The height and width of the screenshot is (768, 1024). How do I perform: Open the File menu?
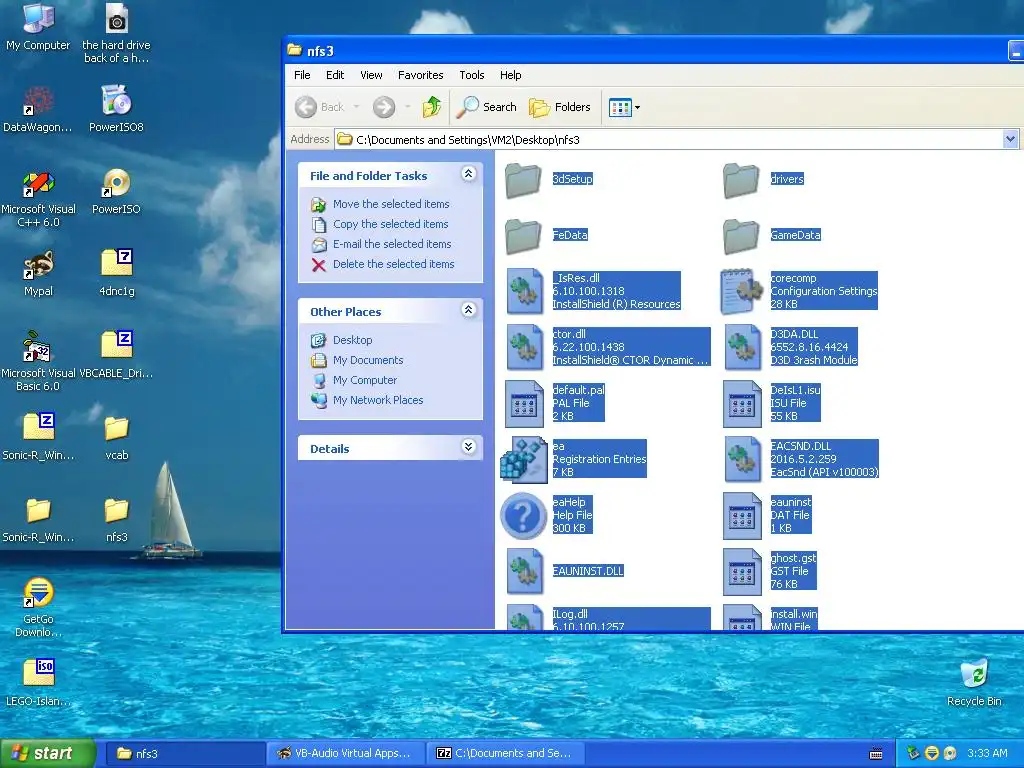(x=302, y=75)
